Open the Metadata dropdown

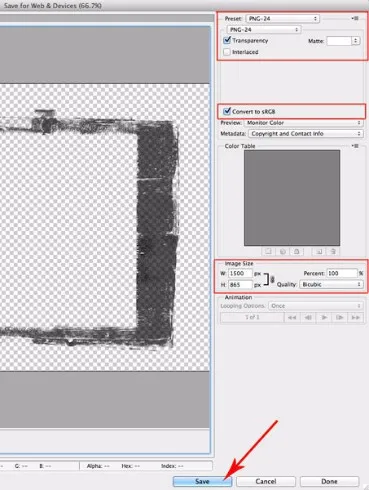coord(305,134)
